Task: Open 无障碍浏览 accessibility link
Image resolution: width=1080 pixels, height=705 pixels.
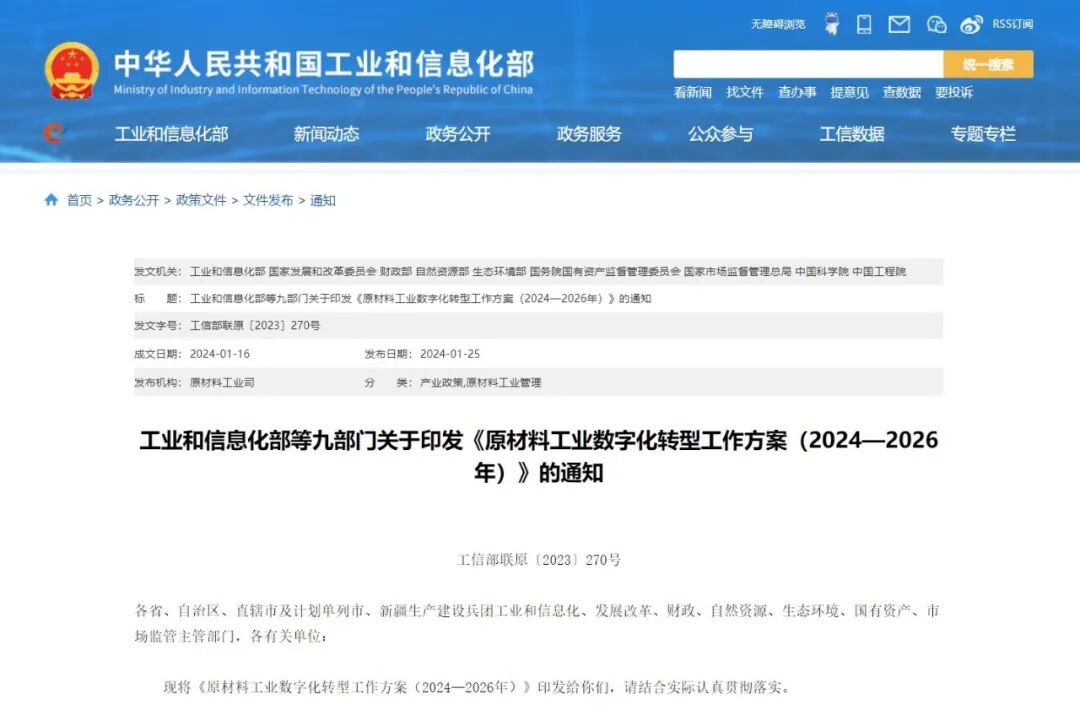Action: (778, 24)
